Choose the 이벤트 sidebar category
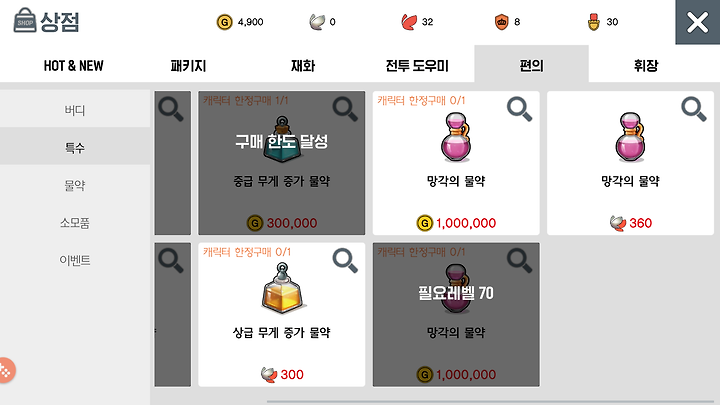Viewport: 720px width, 405px height. [75, 260]
